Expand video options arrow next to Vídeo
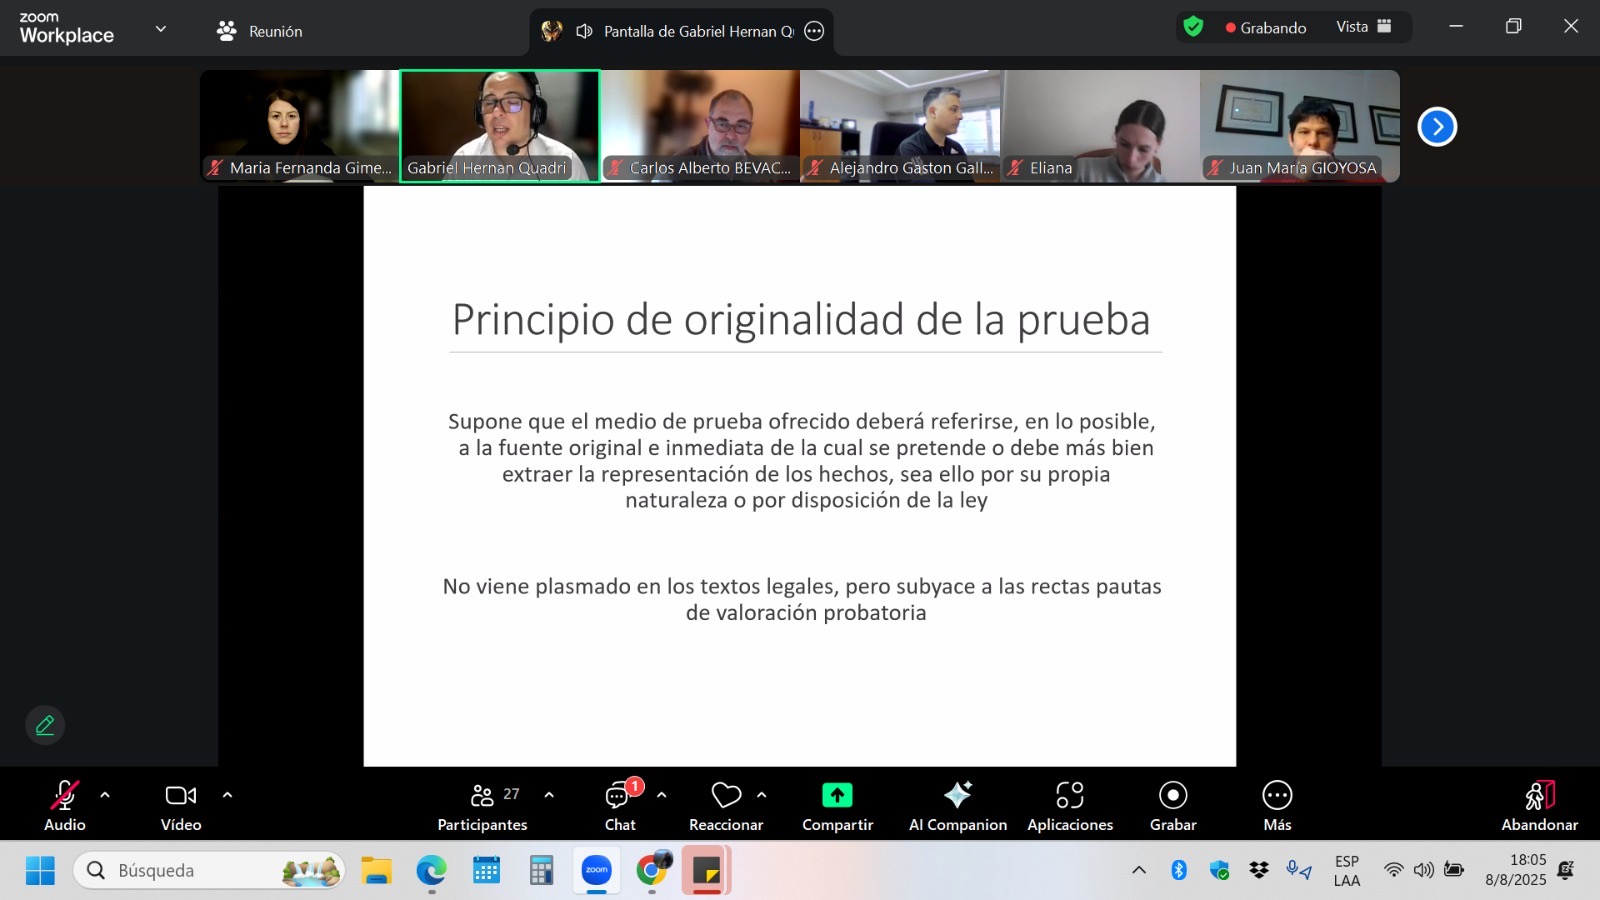 [x=227, y=795]
